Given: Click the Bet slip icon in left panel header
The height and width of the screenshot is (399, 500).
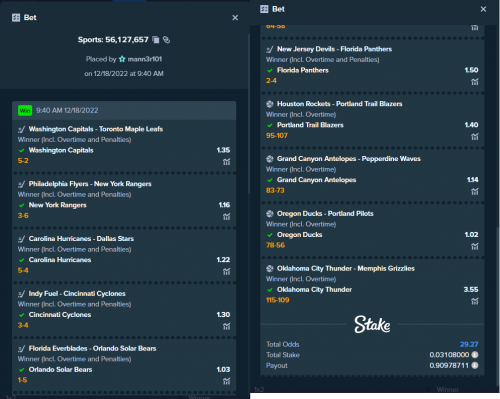Looking at the screenshot, I should (16, 18).
